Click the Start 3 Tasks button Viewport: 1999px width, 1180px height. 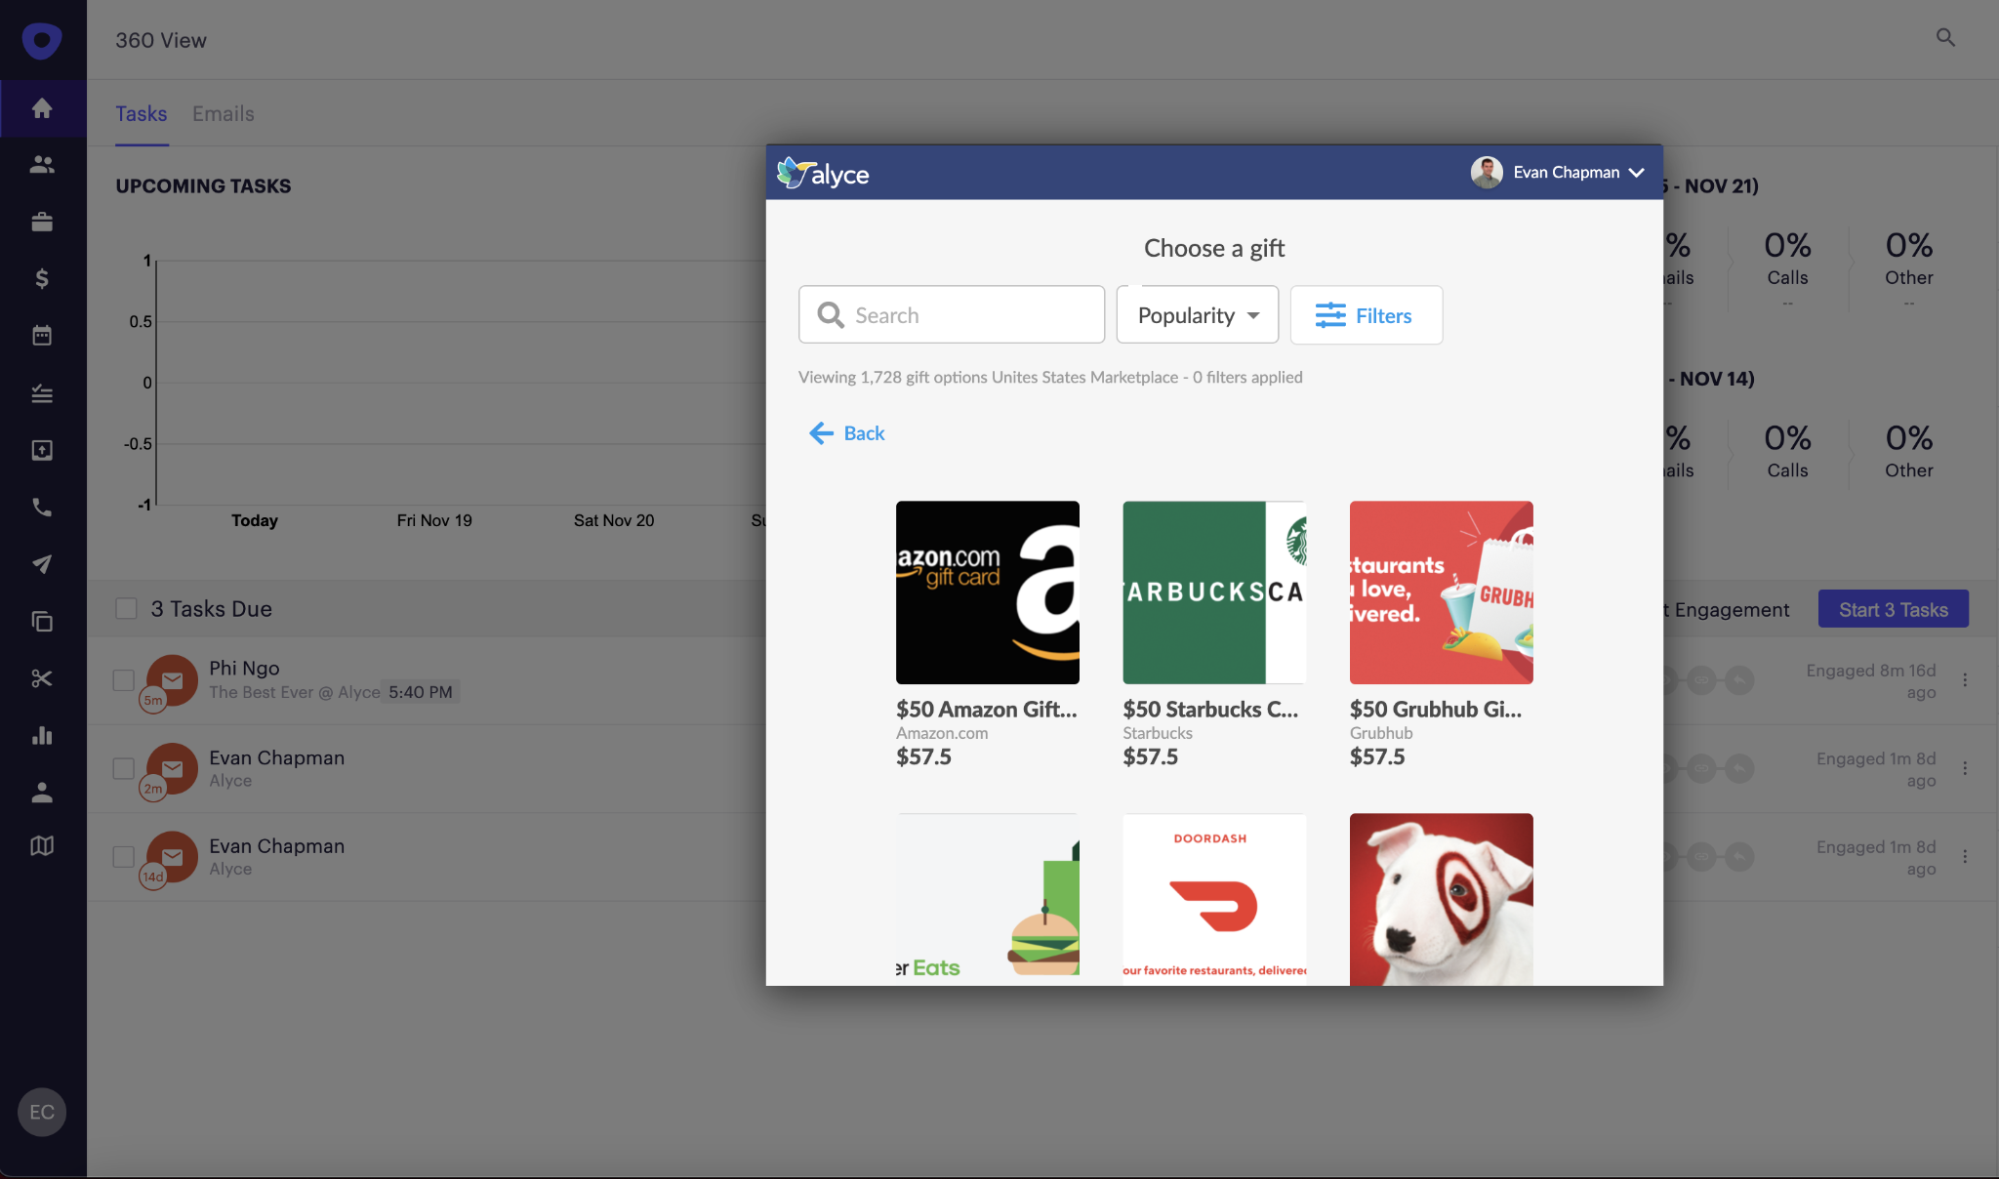coord(1893,609)
